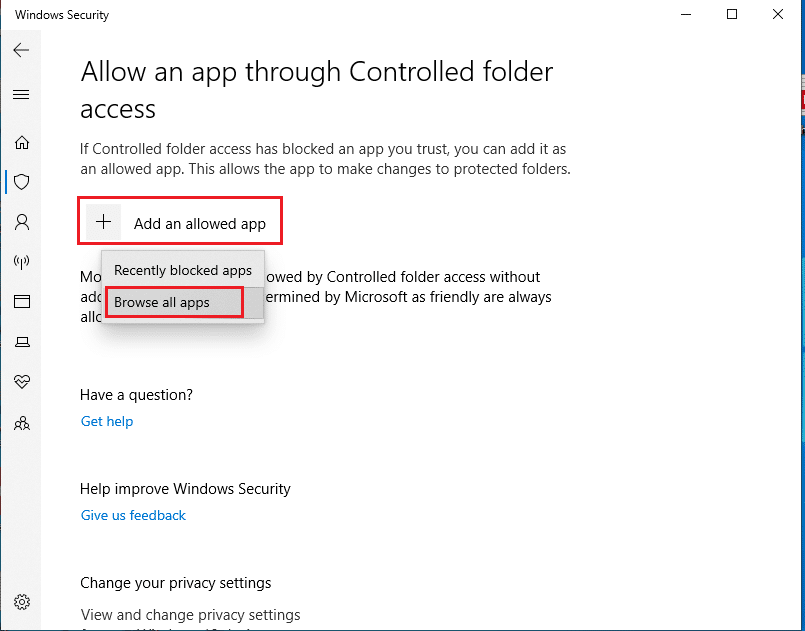Open App & browser control window icon
This screenshot has height=631, width=805.
(22, 301)
